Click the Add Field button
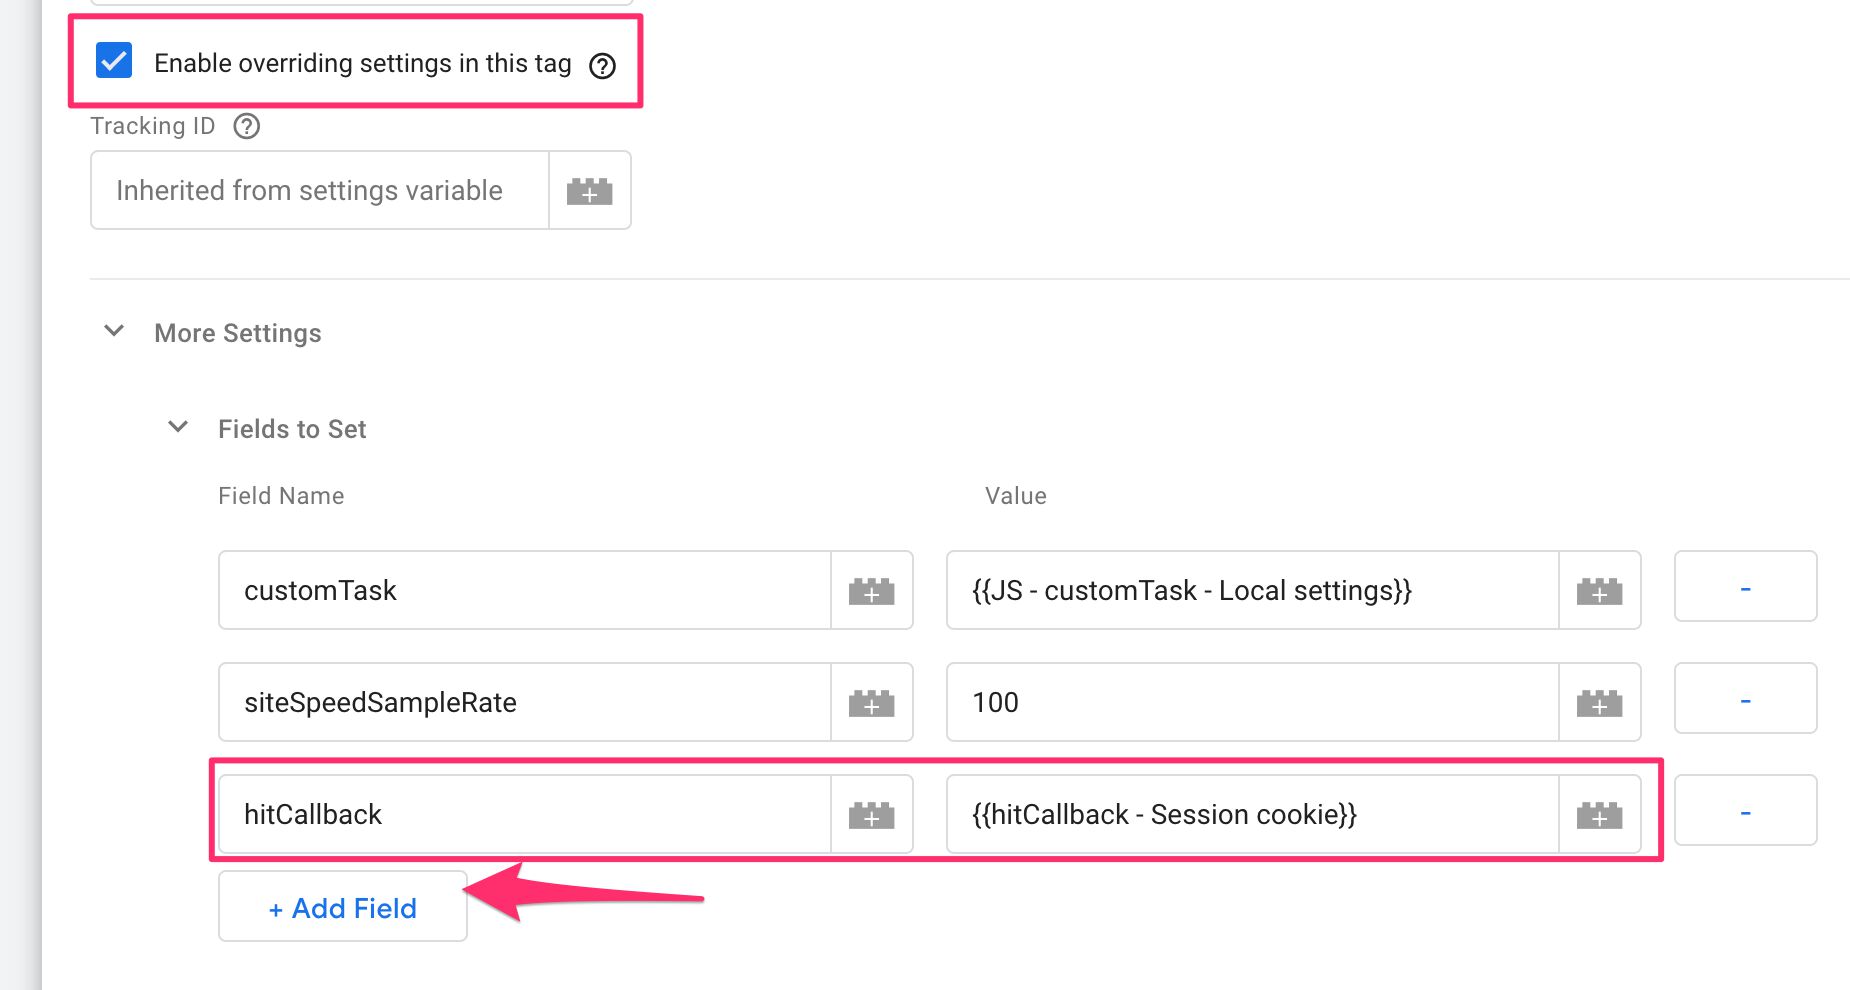The height and width of the screenshot is (990, 1850). (x=343, y=906)
